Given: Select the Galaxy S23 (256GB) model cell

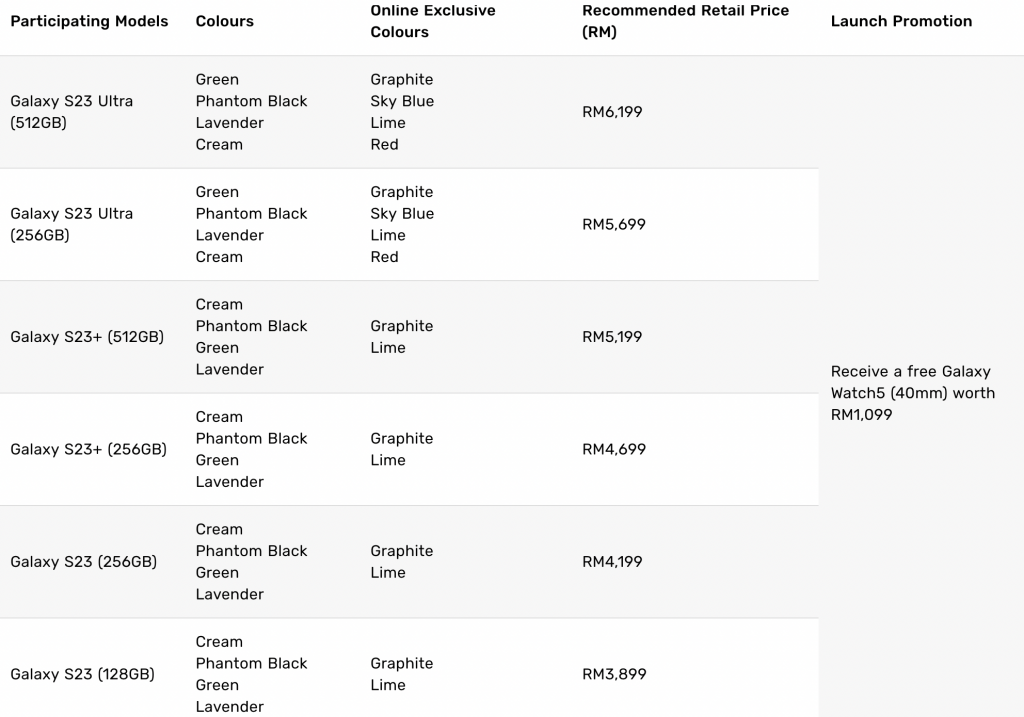Looking at the screenshot, I should (x=84, y=562).
